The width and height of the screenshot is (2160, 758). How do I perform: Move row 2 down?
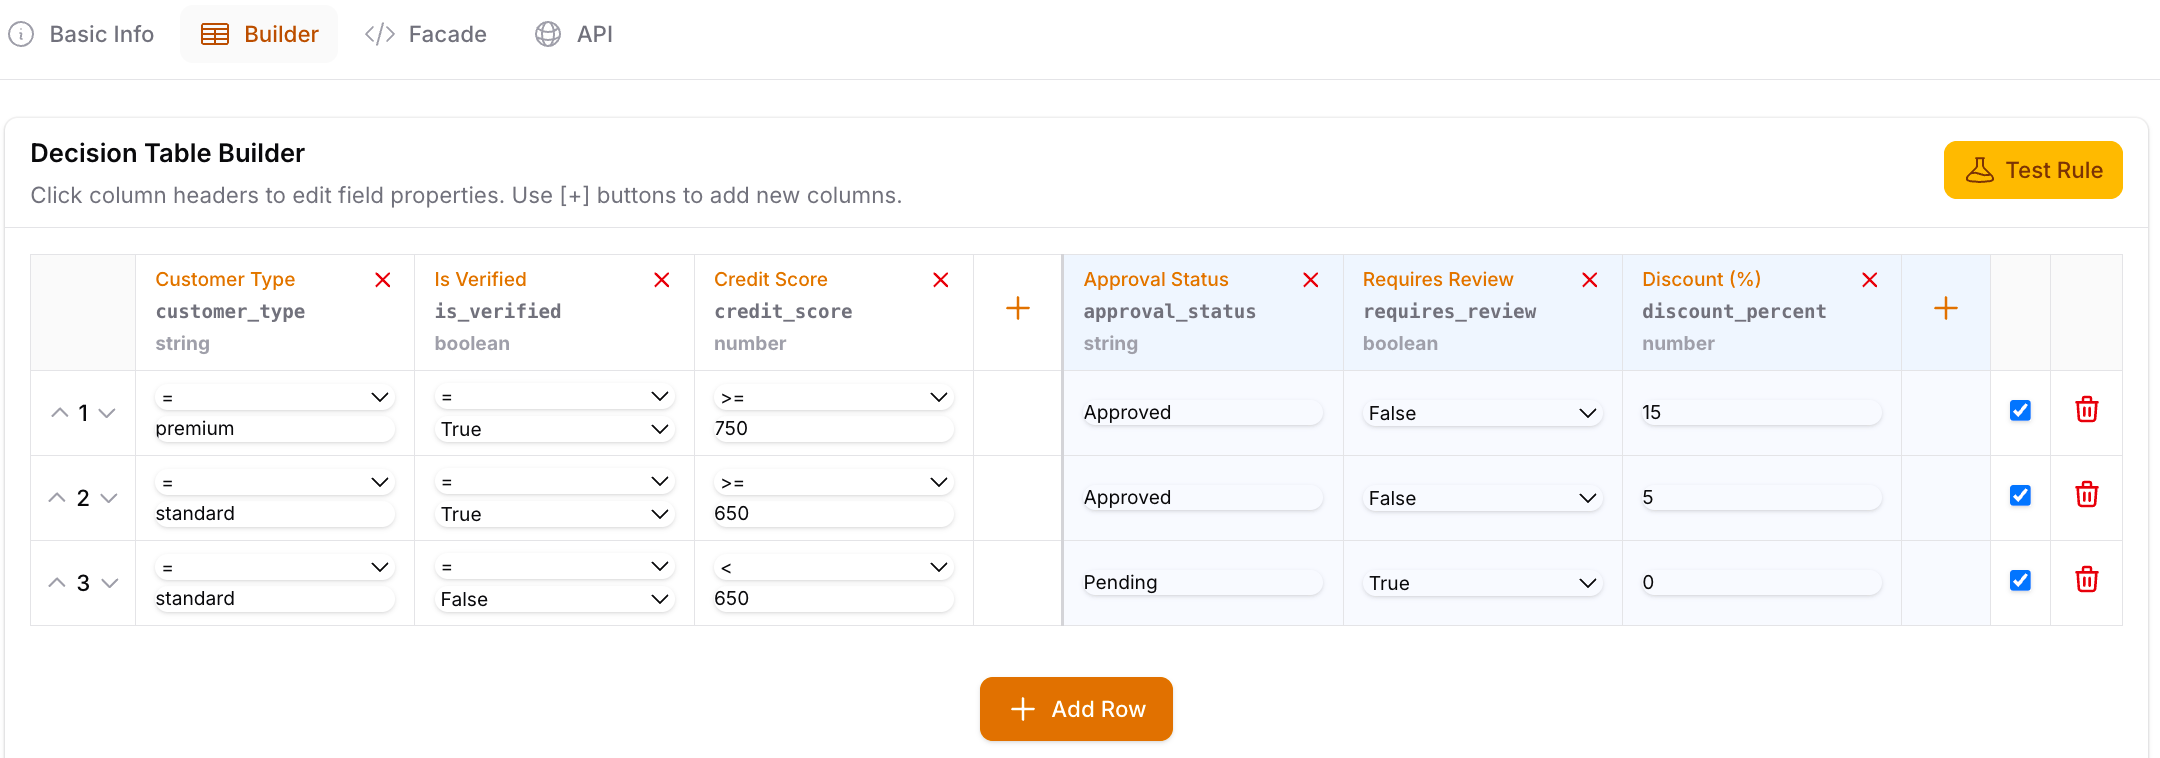pyautogui.click(x=109, y=498)
